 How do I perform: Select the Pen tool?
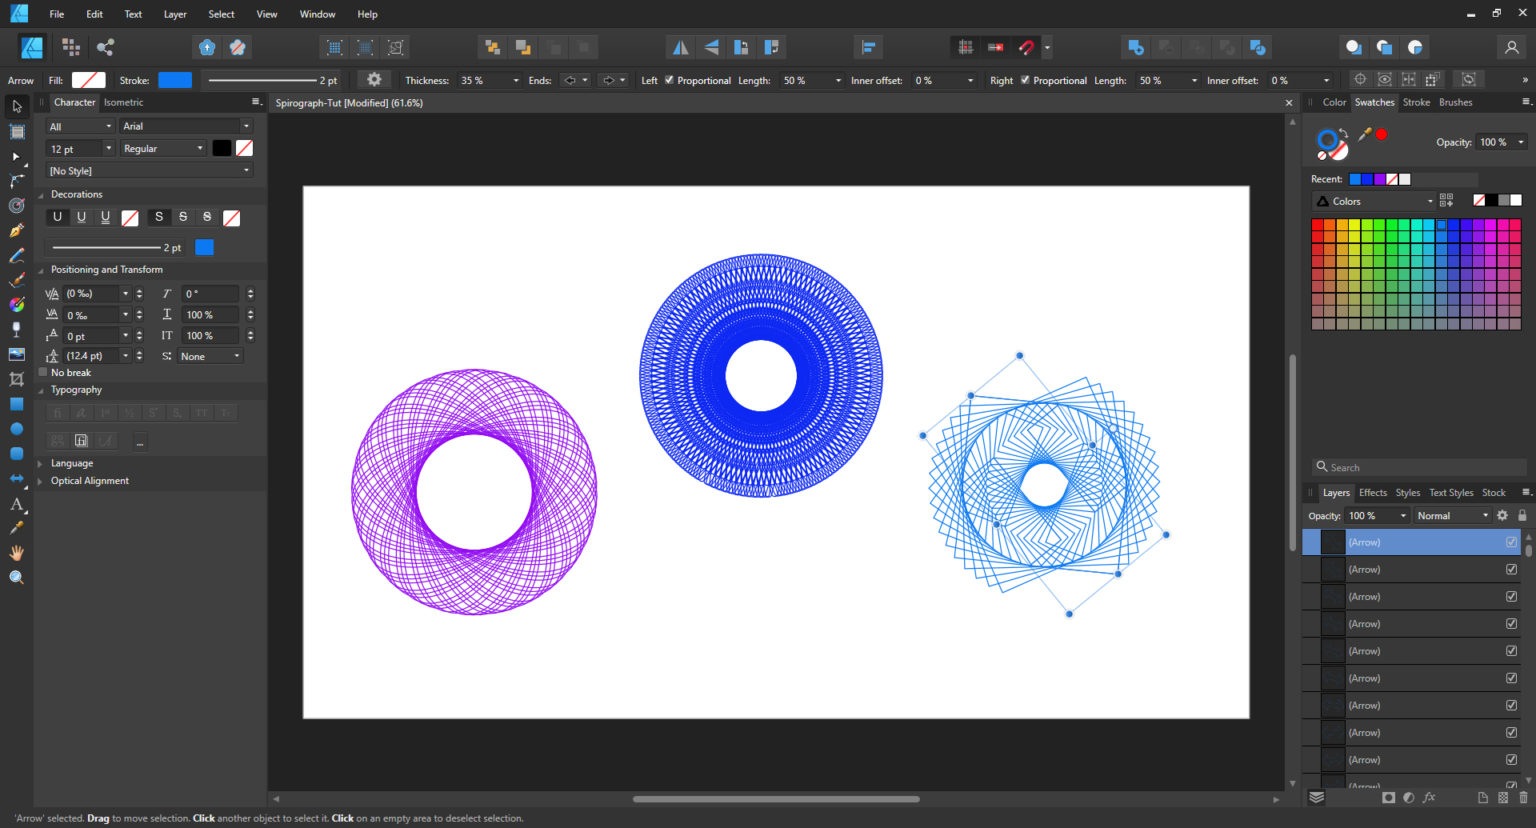point(16,231)
